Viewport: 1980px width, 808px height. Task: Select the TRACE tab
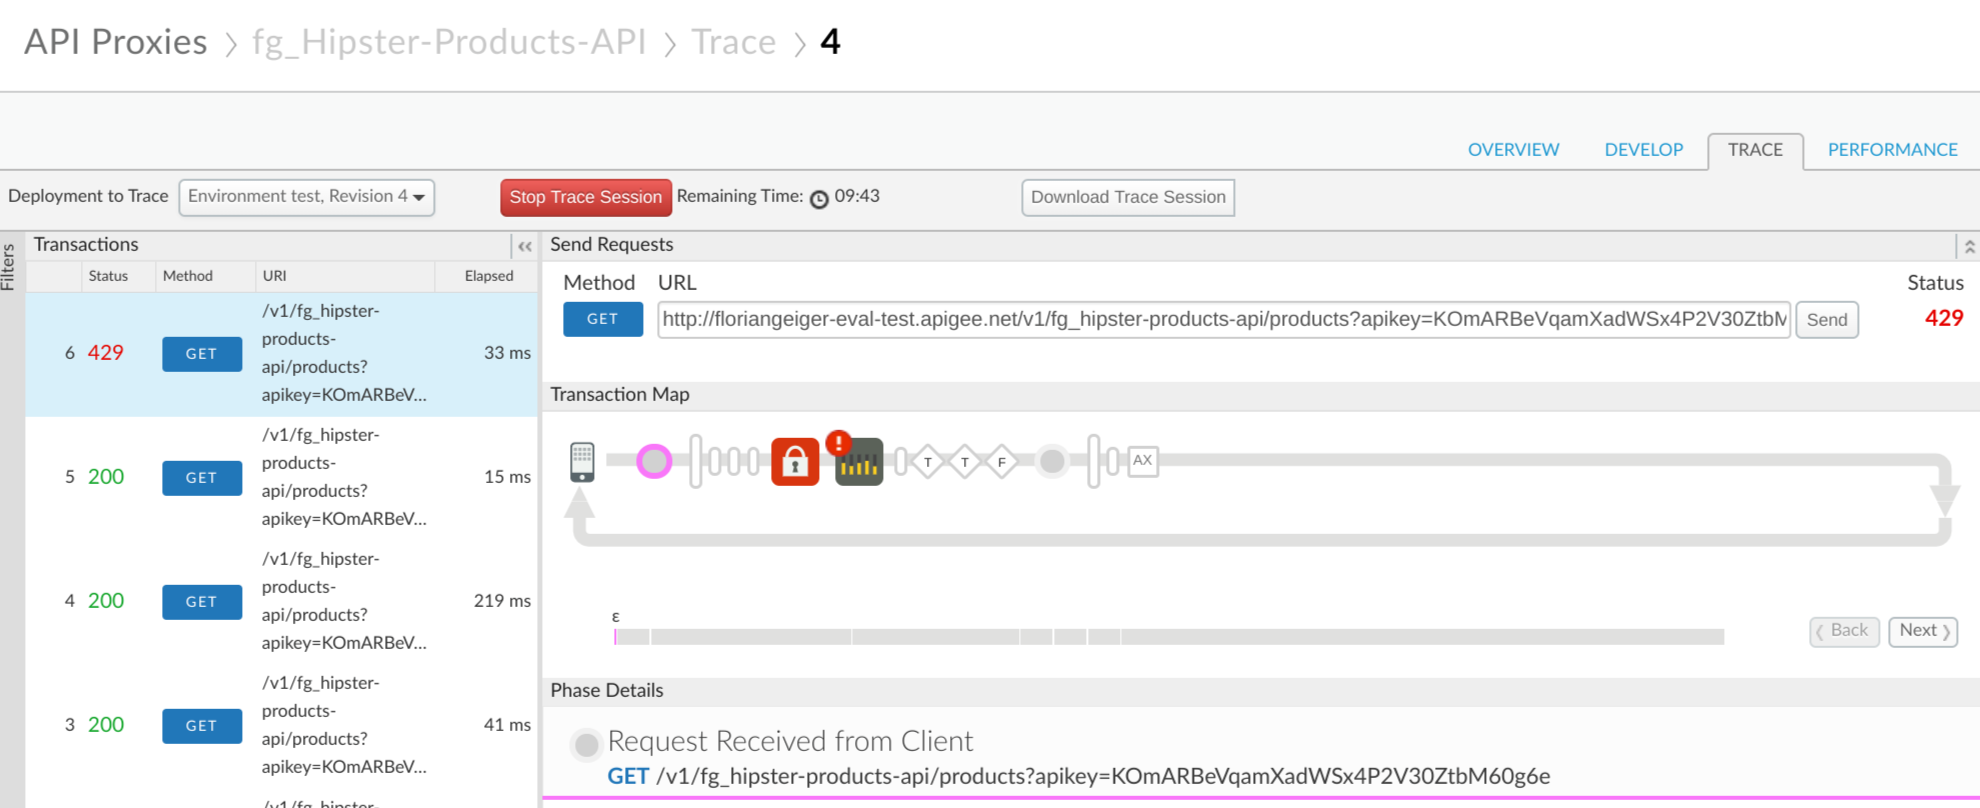[x=1755, y=151]
